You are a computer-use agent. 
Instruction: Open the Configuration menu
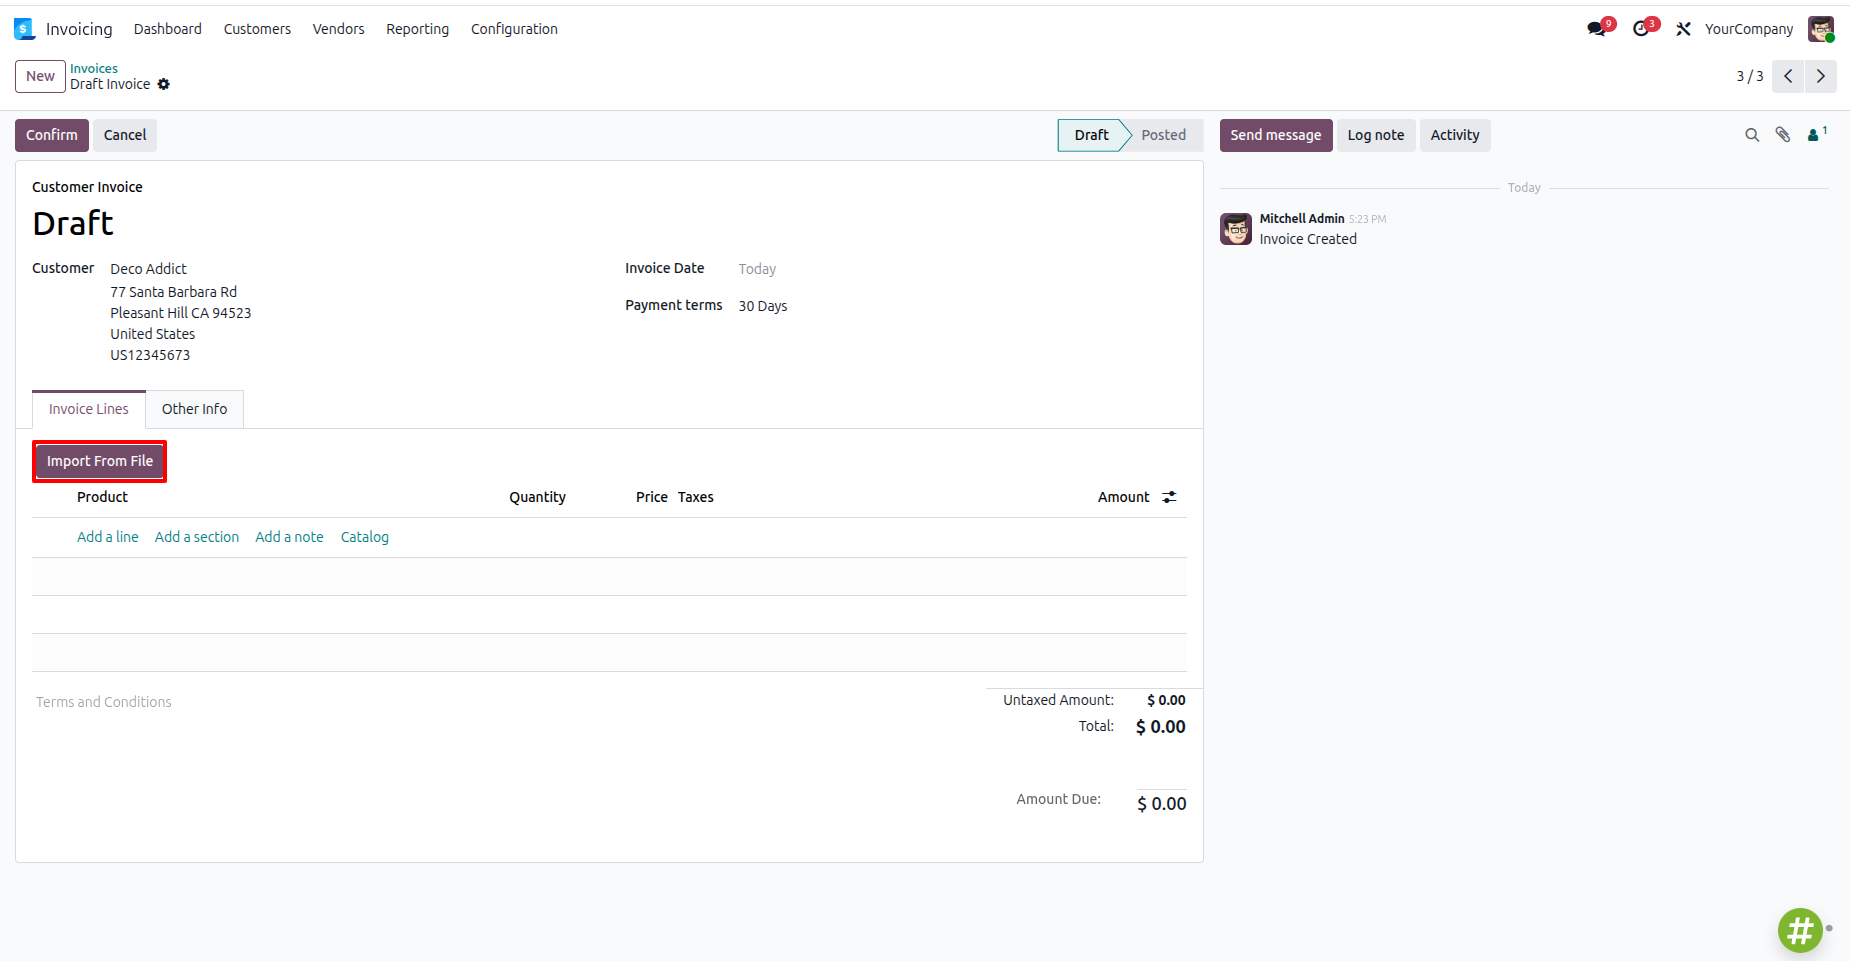pos(514,29)
